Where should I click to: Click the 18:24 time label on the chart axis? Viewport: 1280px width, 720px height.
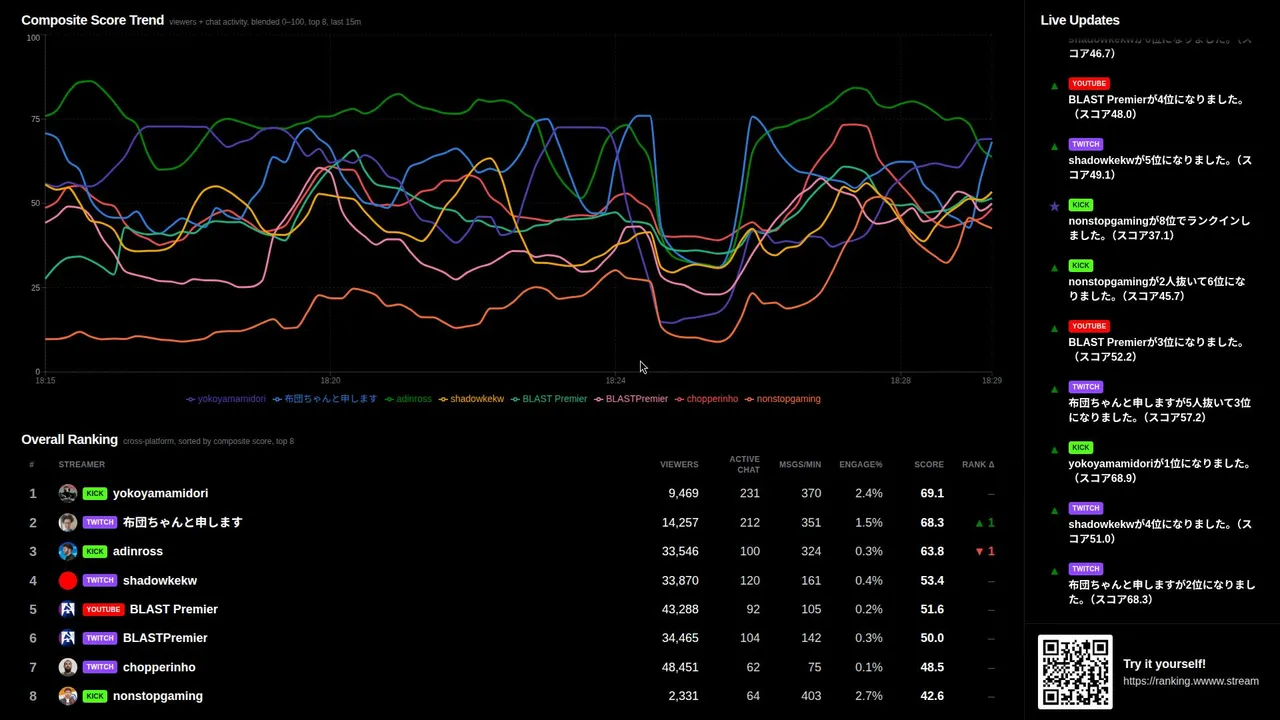click(615, 381)
